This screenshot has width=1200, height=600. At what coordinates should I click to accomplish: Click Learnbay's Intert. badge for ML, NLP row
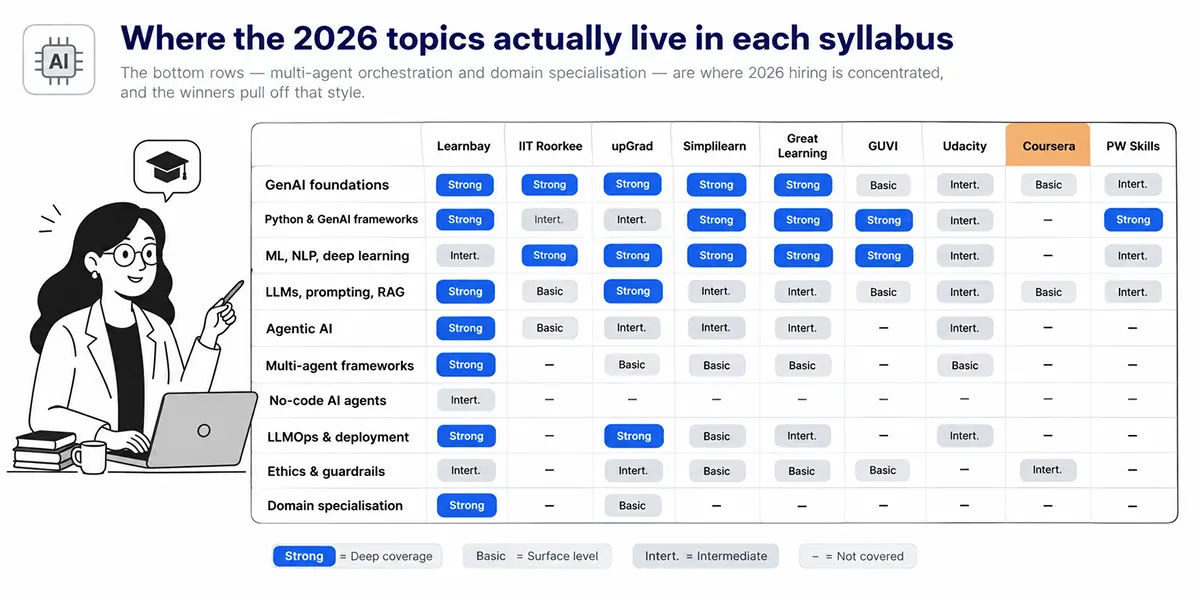pyautogui.click(x=465, y=256)
